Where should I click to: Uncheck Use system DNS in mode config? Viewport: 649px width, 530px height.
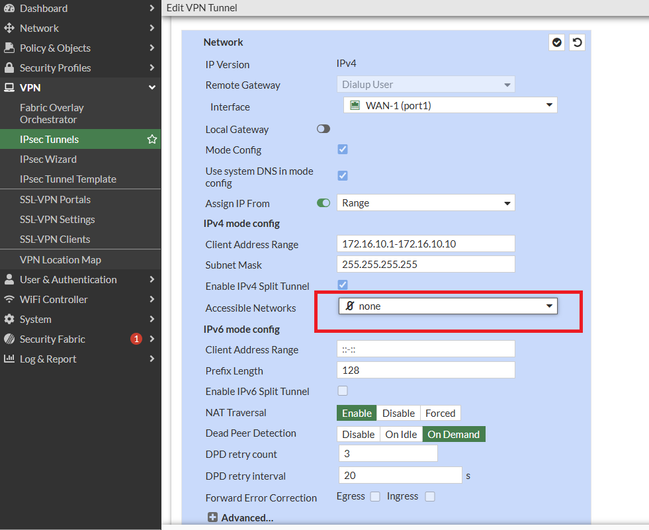[x=343, y=176]
